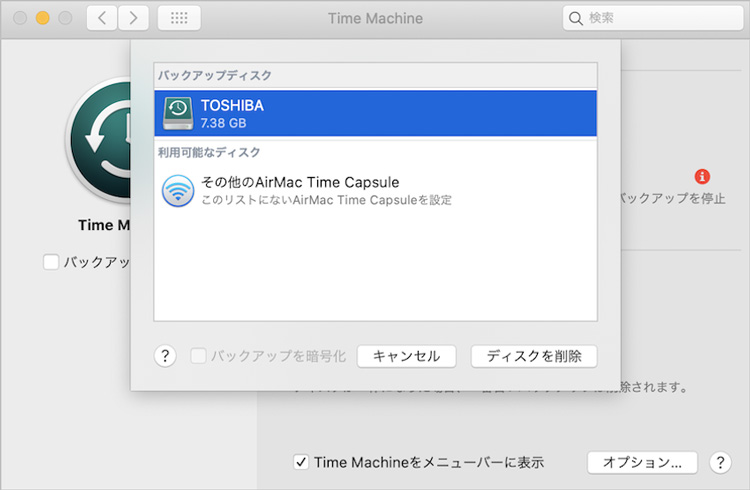Click the search magnifier icon

point(575,19)
